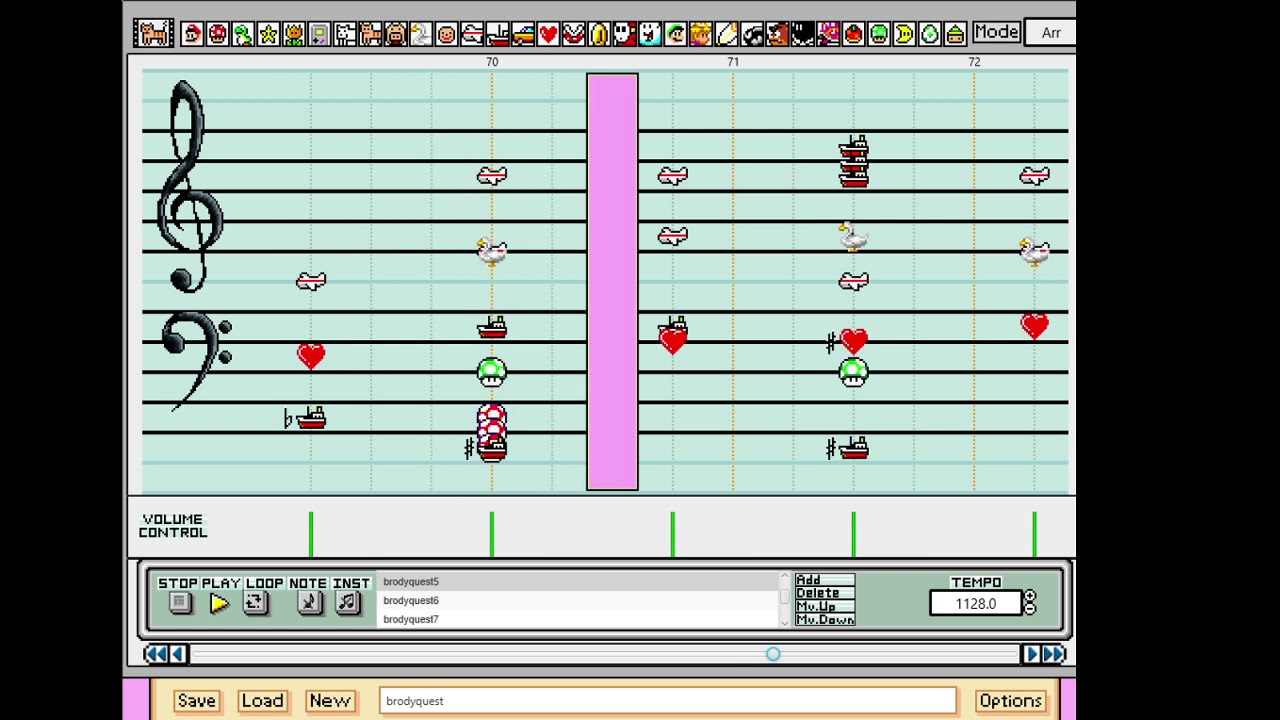Pick the yellow star instrument
Image resolution: width=1280 pixels, height=720 pixels.
click(268, 34)
